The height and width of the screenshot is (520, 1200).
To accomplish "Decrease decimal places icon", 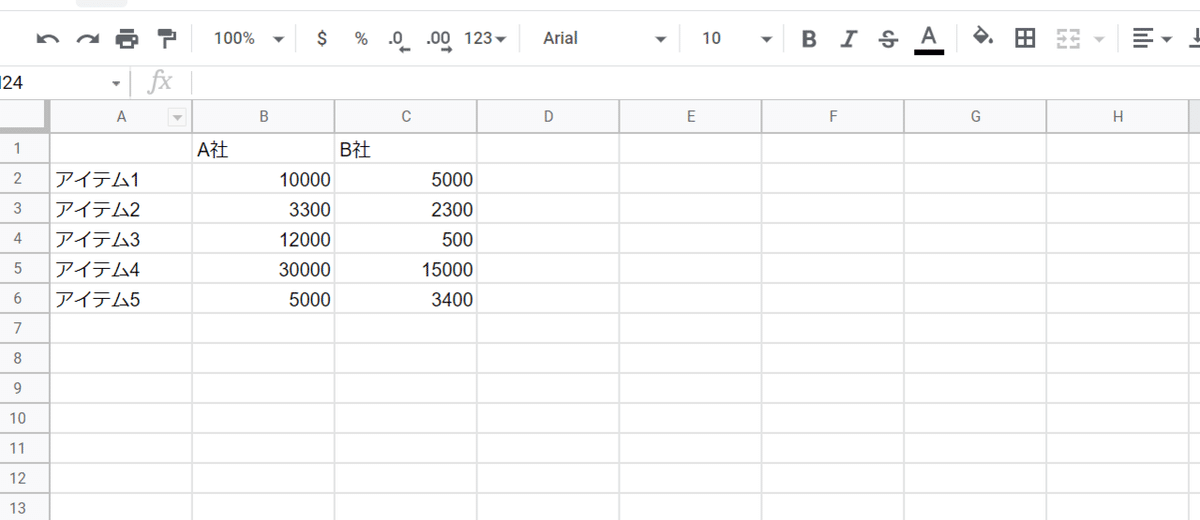I will (399, 39).
